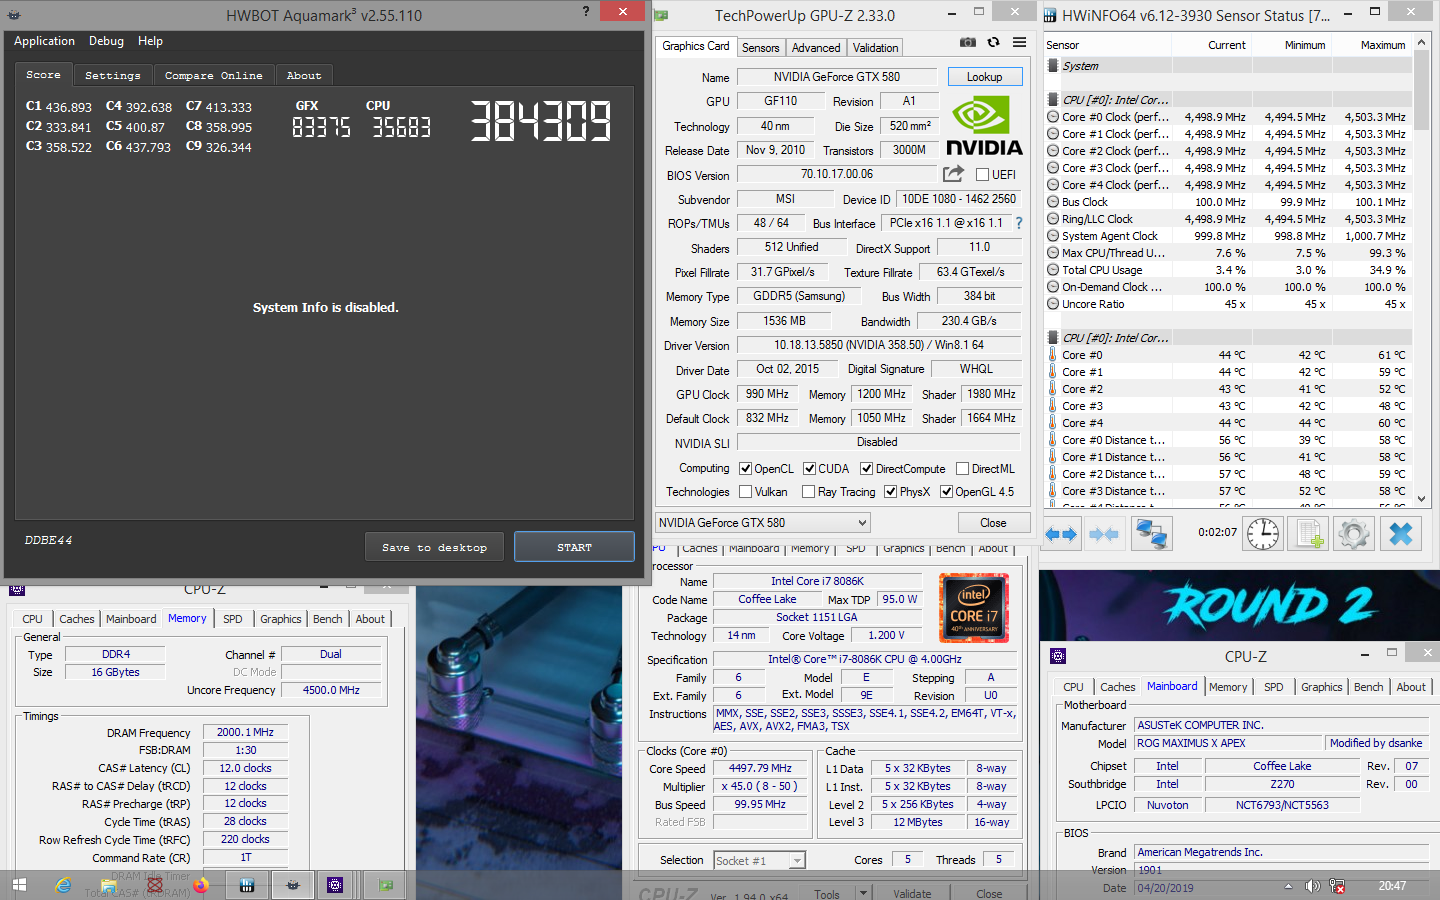The width and height of the screenshot is (1440, 900).
Task: Switch to Aquamark via the cat taskbar icon
Action: click(292, 885)
